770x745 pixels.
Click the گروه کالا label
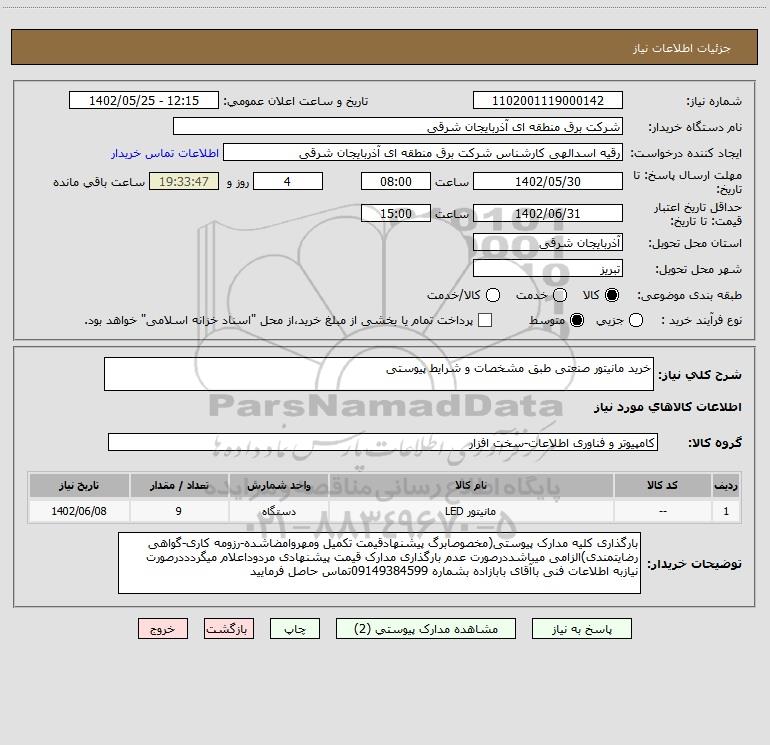pos(715,442)
